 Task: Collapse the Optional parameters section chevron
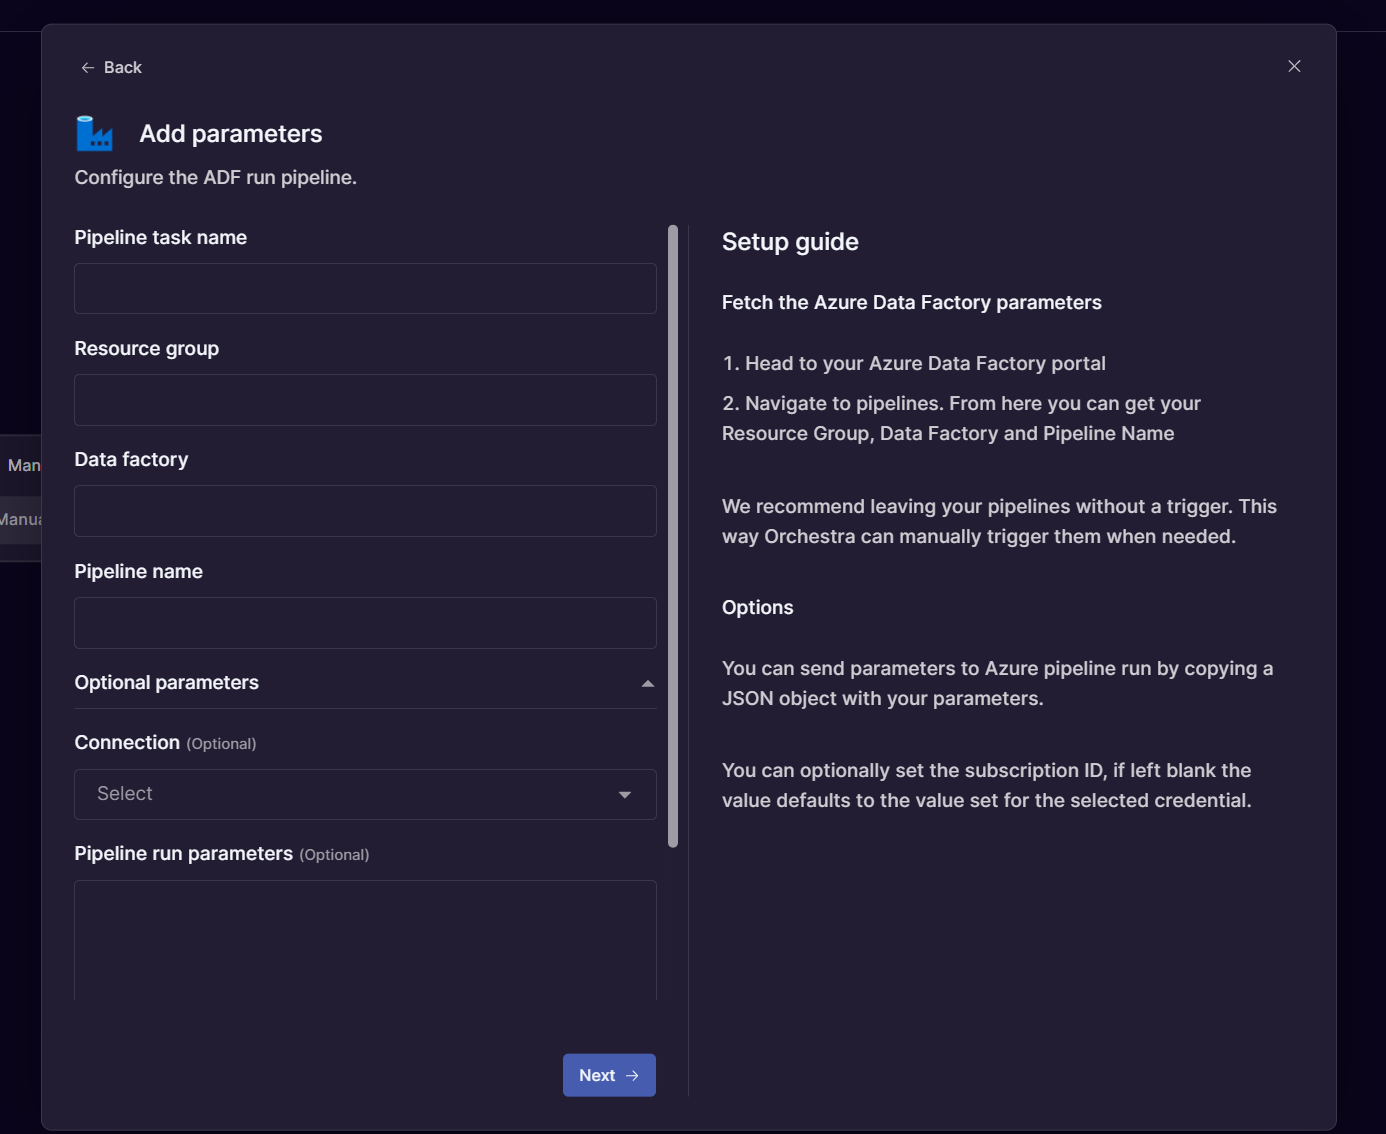647,684
